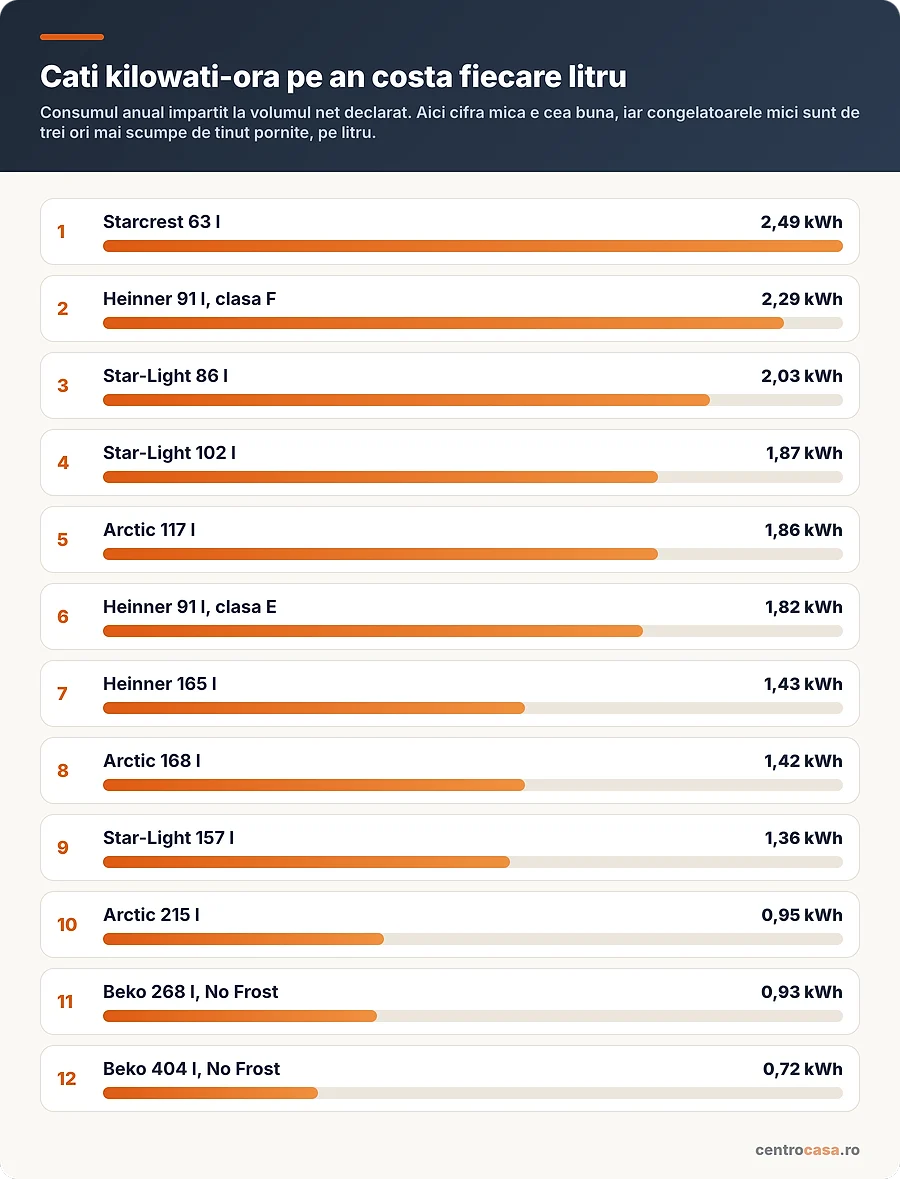Click the 2,49 kWh value label
Screen dimensions: 900x1179
(802, 222)
